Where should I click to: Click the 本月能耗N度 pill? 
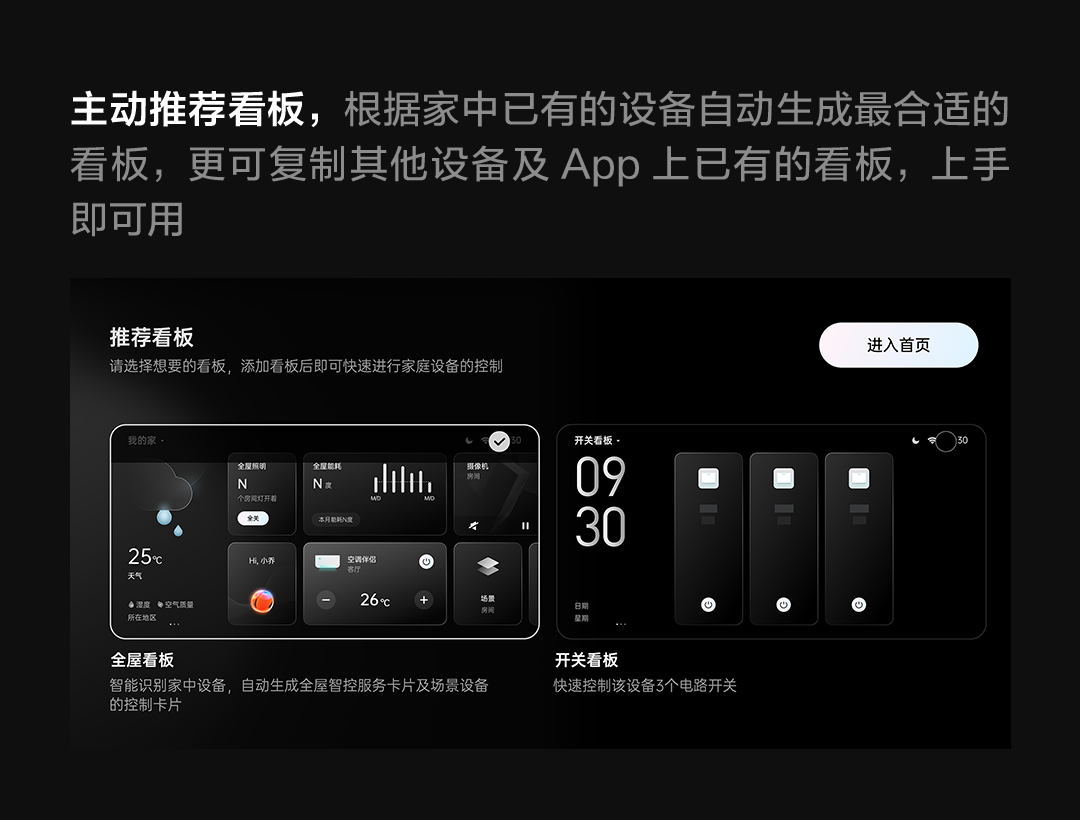pos(335,520)
